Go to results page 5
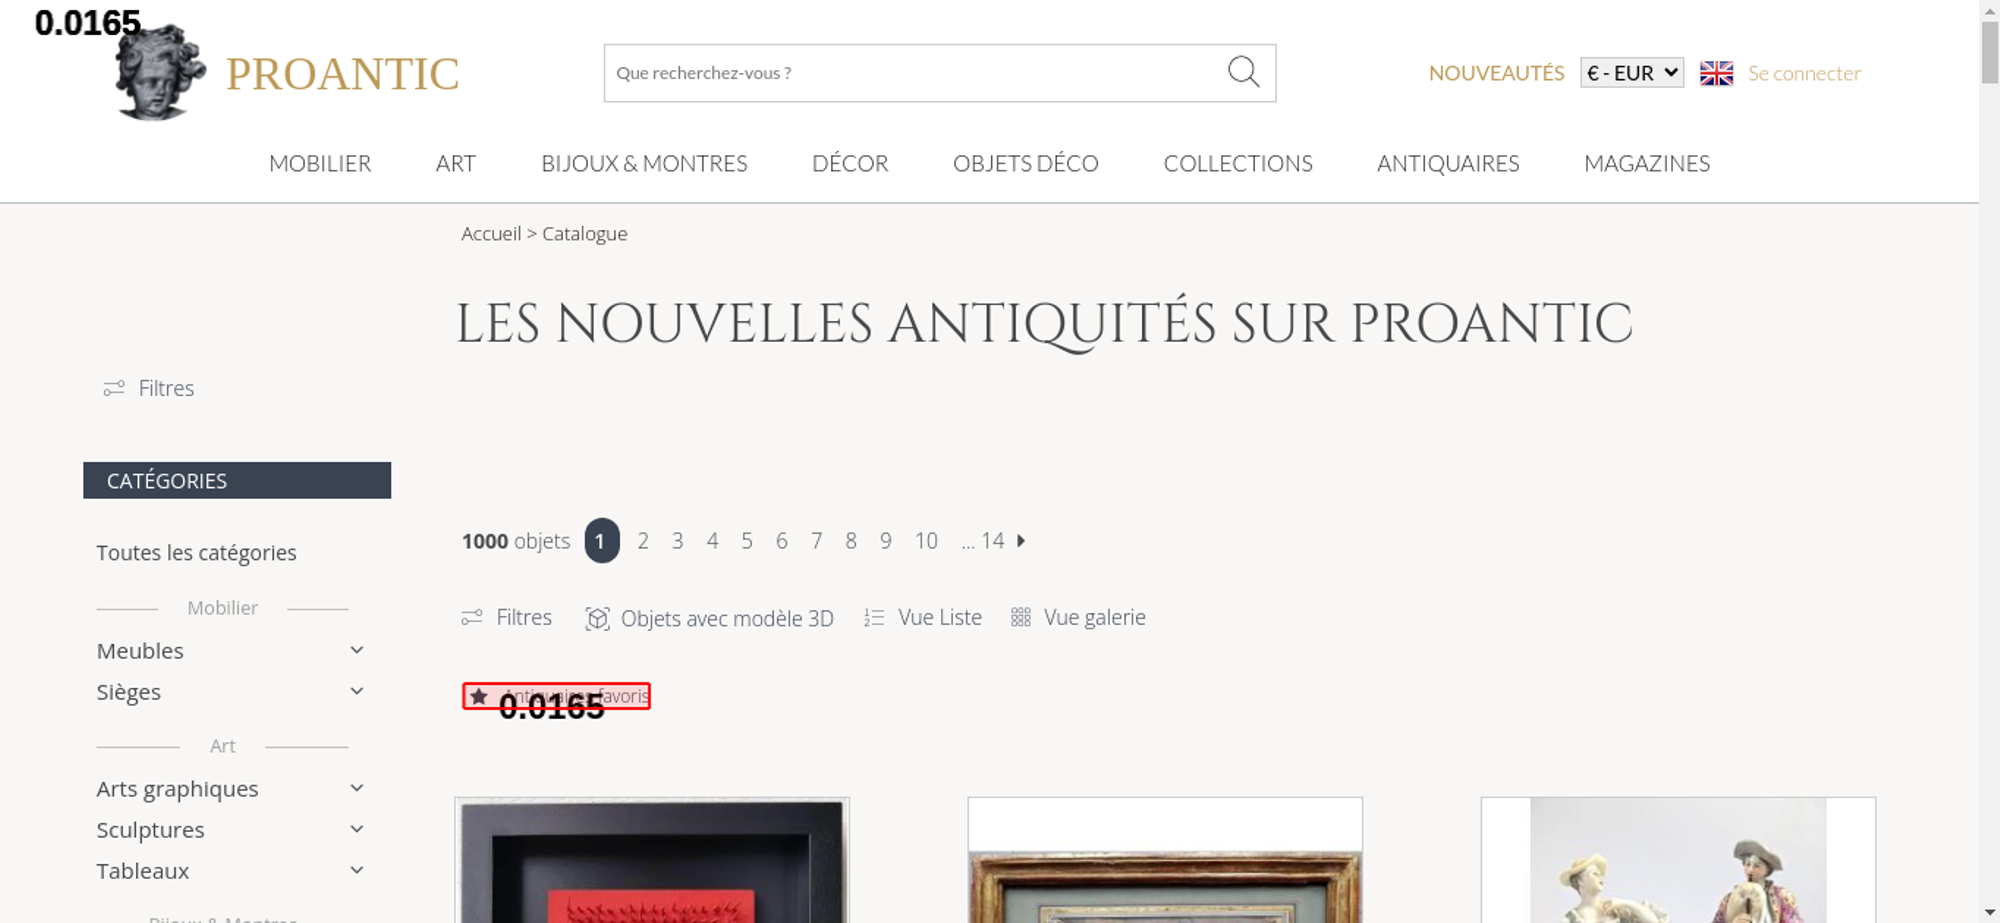The image size is (2000, 923). pyautogui.click(x=747, y=541)
